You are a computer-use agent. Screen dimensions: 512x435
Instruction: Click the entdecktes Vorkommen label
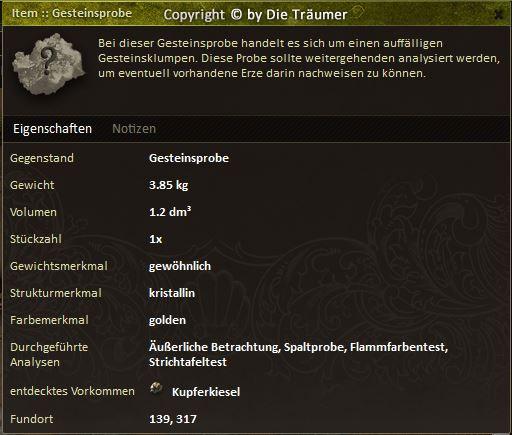(x=72, y=391)
